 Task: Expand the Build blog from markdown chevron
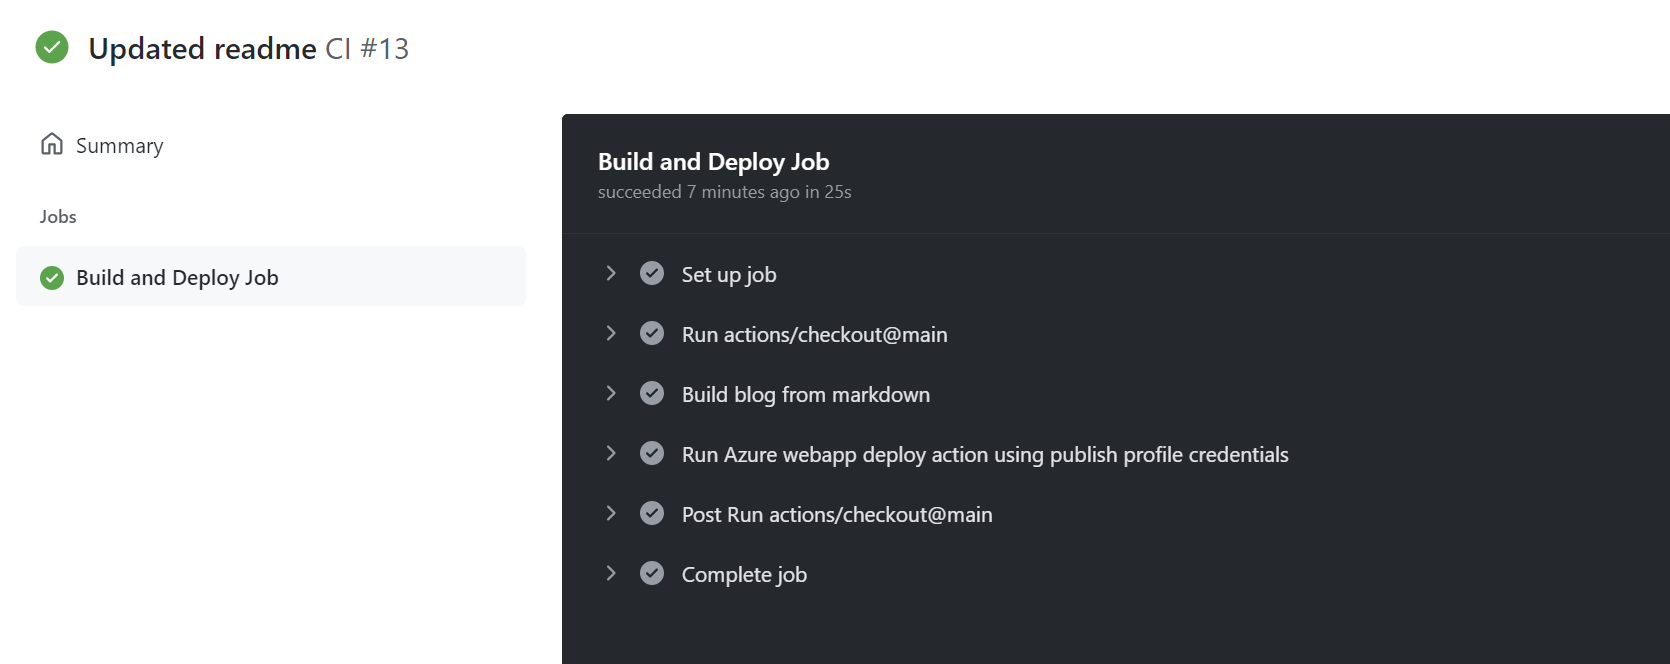point(611,393)
